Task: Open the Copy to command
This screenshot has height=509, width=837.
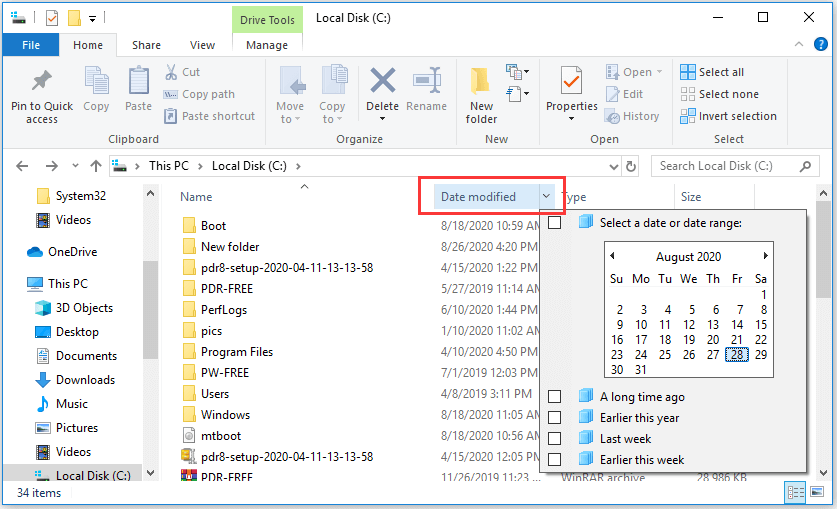Action: pos(333,95)
